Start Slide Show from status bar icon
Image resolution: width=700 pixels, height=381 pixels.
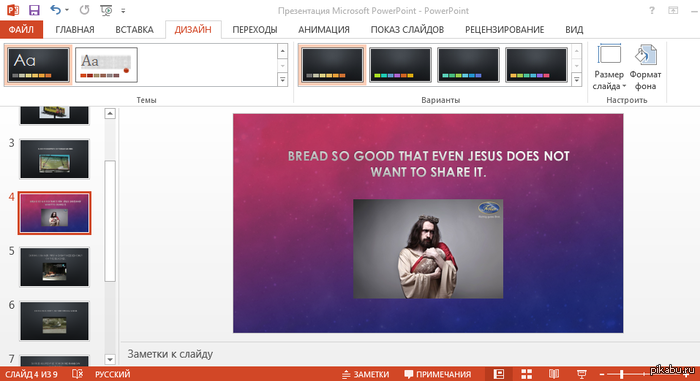coord(581,374)
